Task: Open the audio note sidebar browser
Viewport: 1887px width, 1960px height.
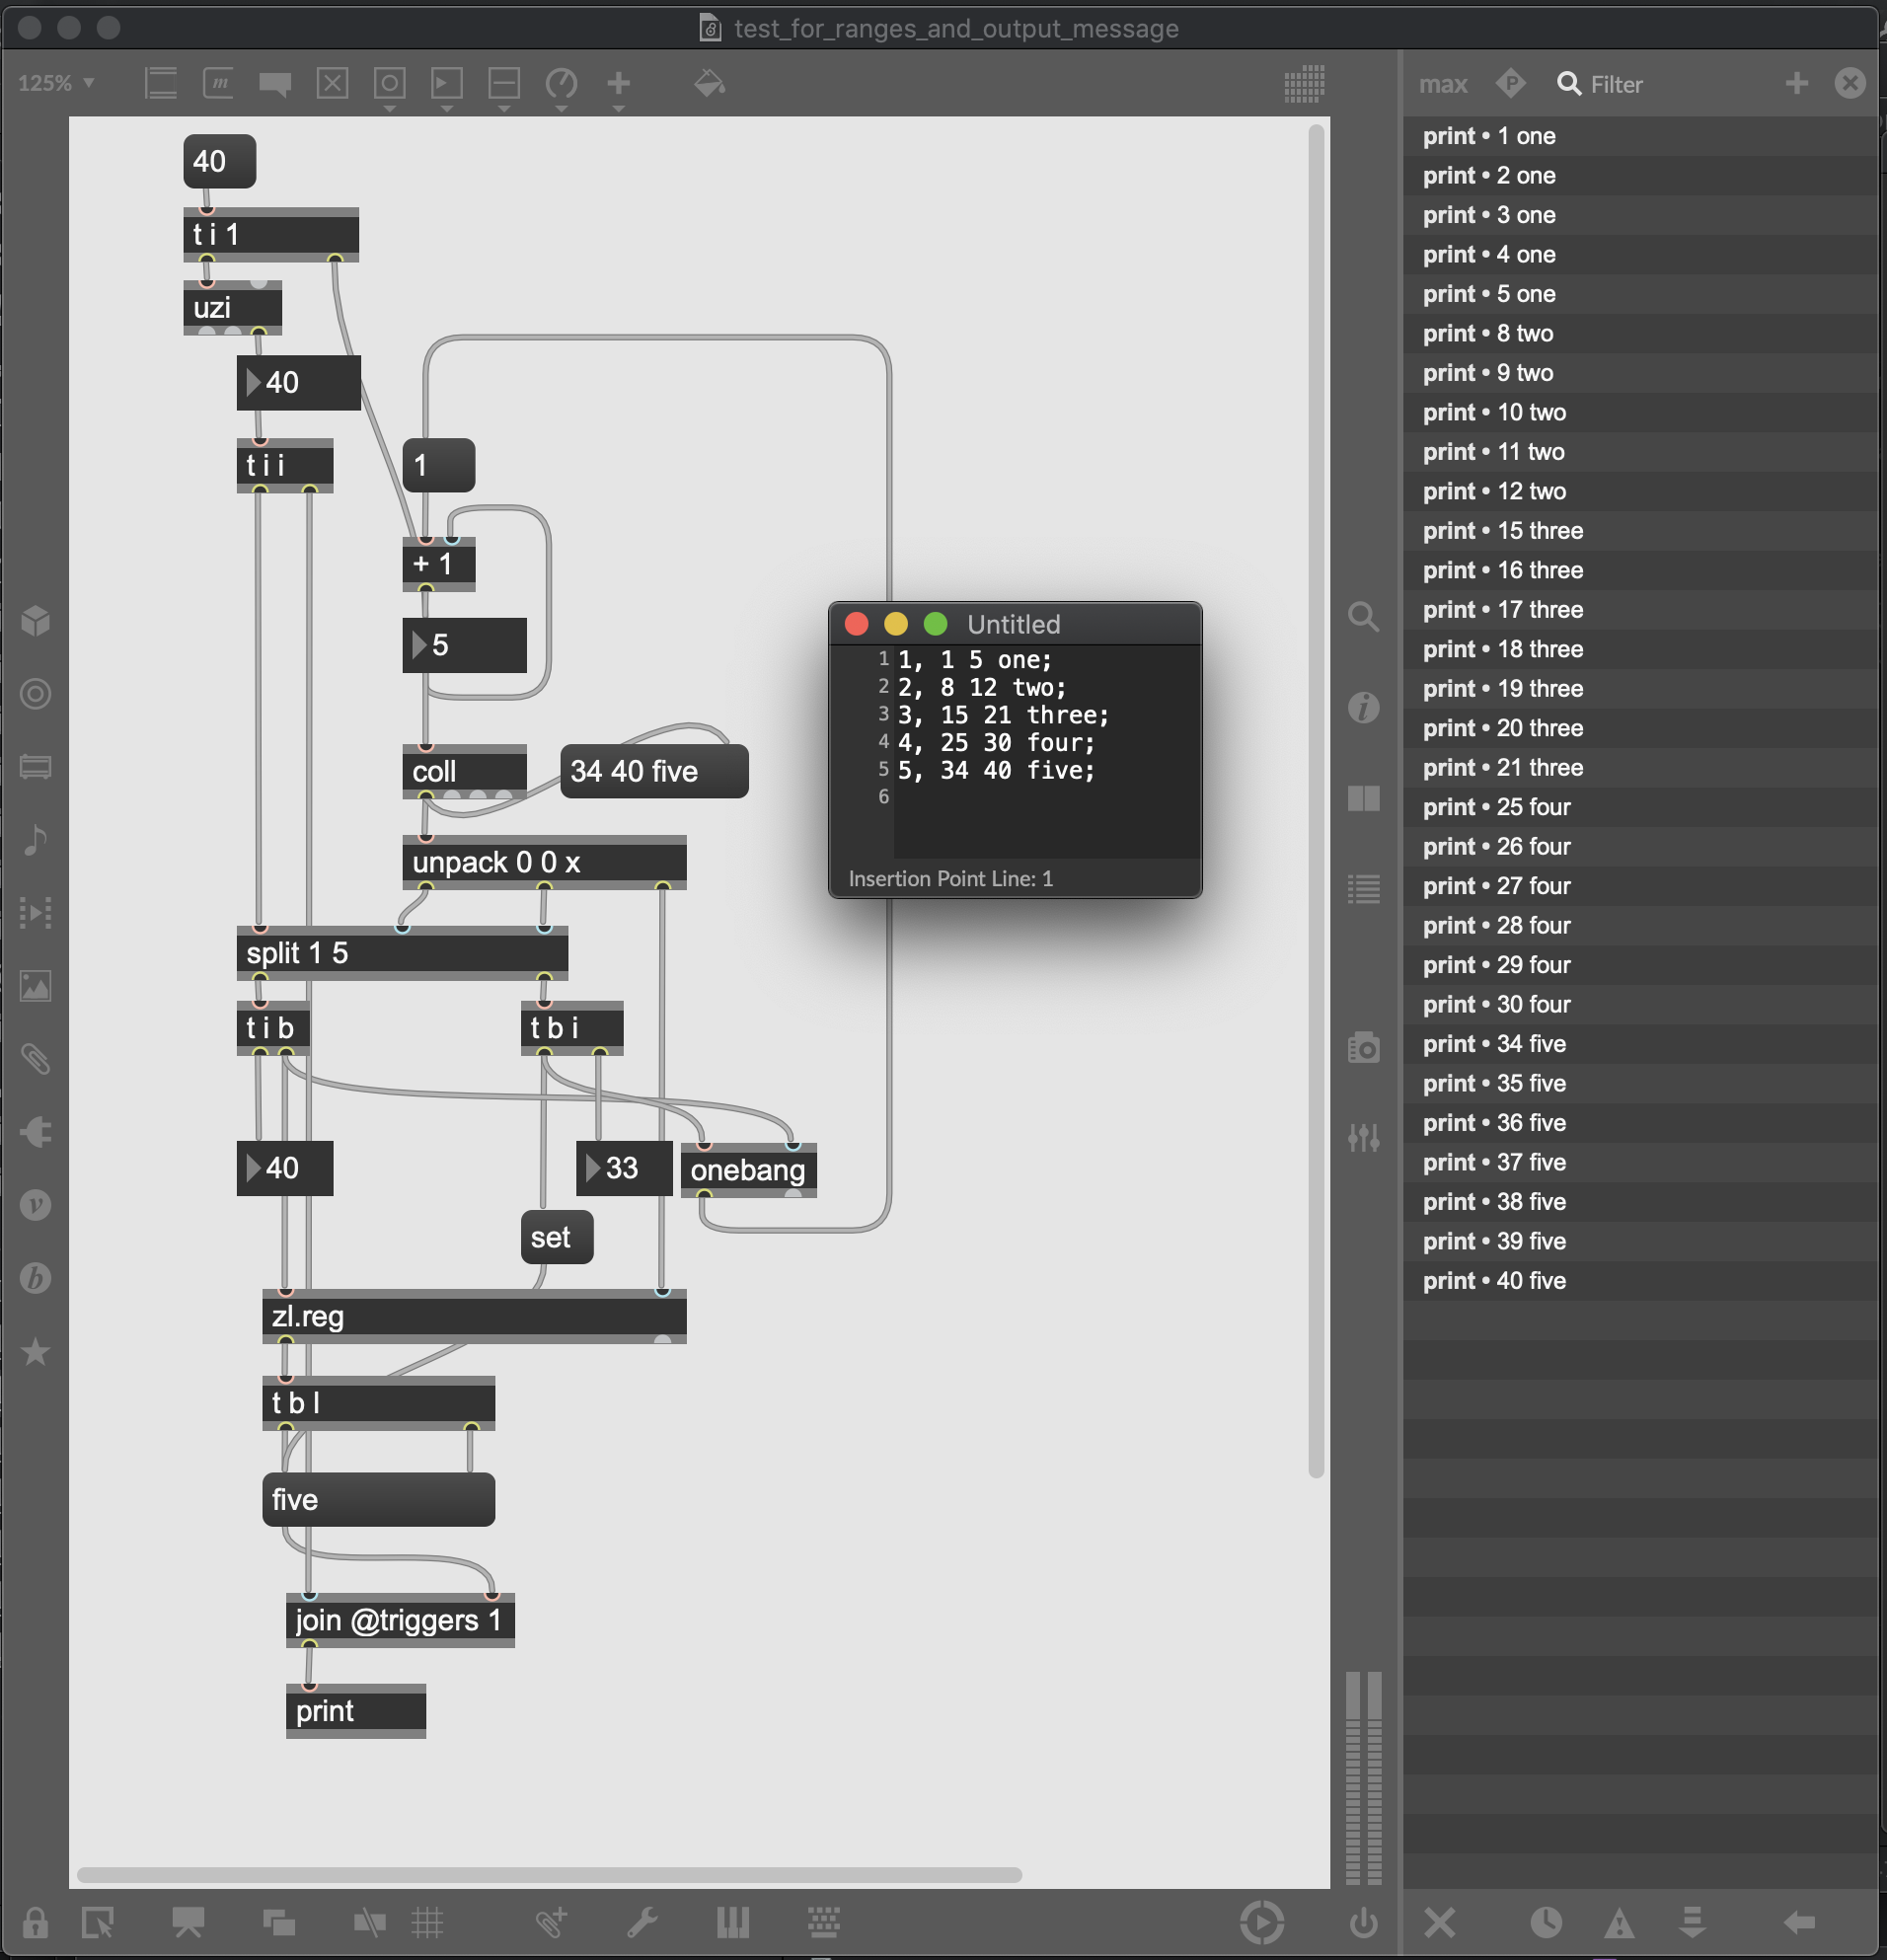Action: pos(36,840)
